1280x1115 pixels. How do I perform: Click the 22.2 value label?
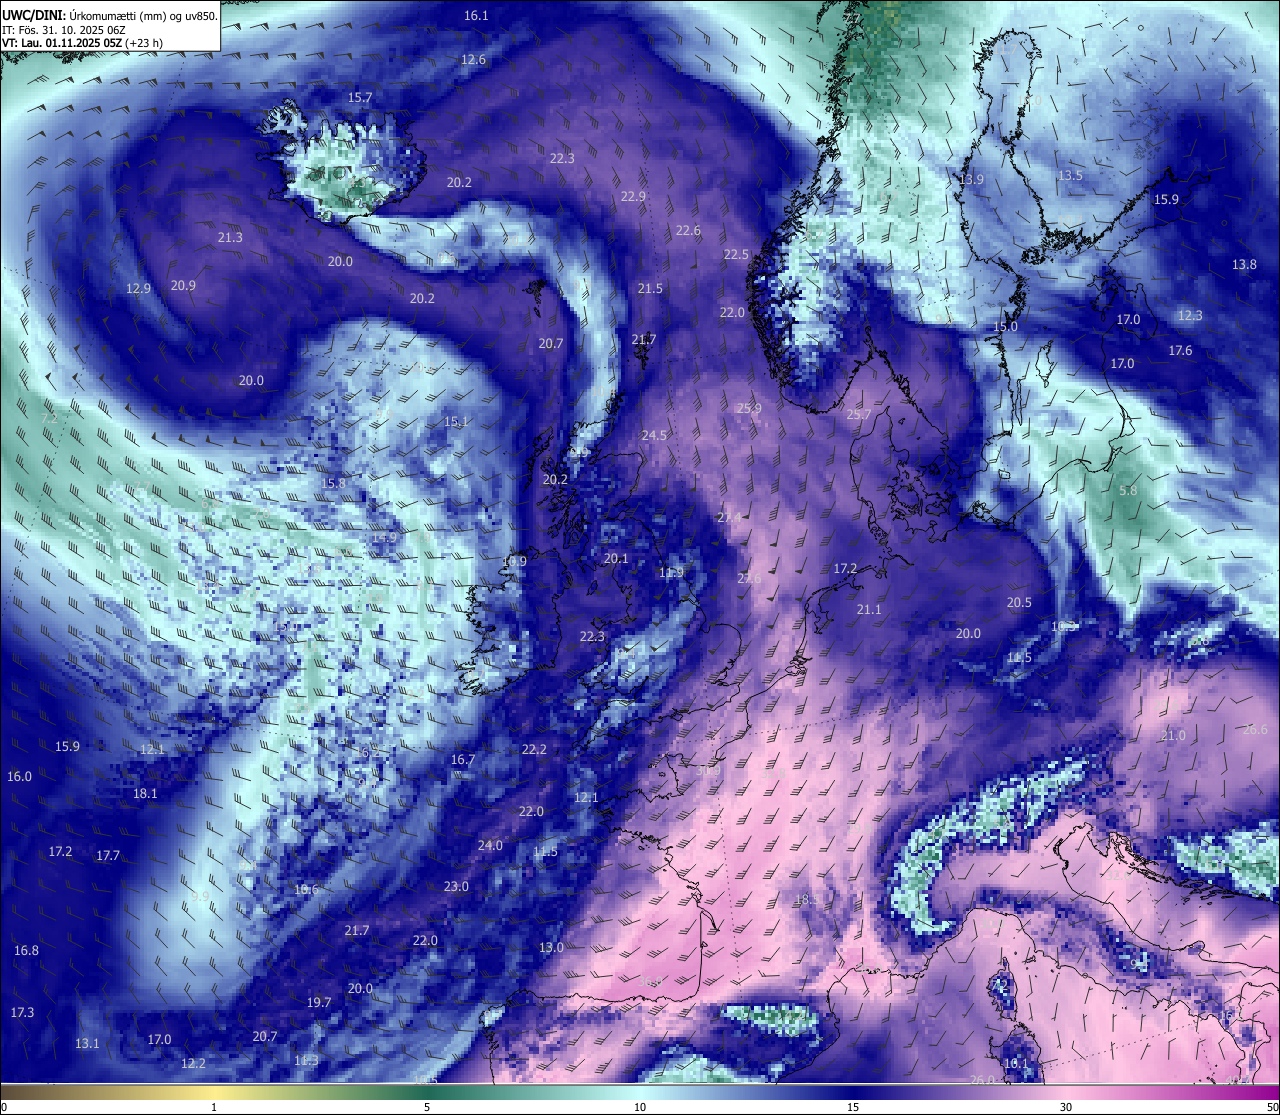(534, 750)
